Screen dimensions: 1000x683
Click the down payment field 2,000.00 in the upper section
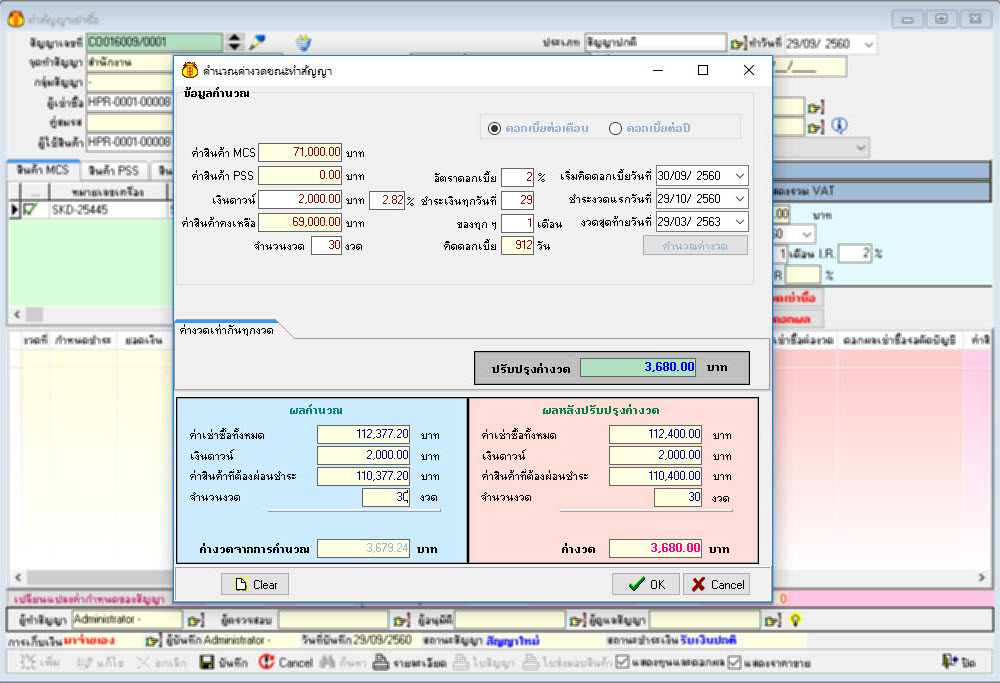300,199
